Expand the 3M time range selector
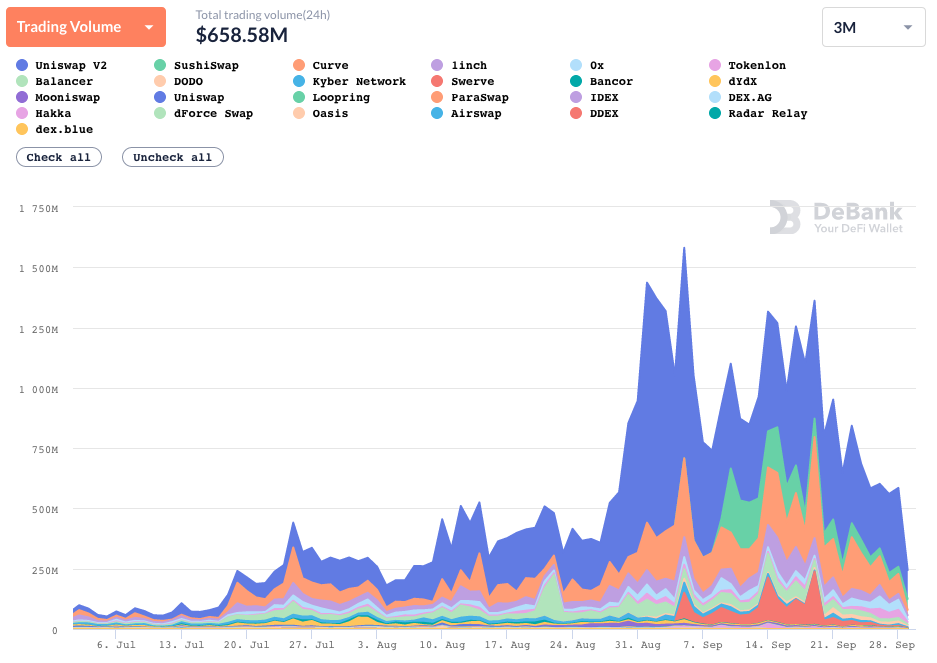Screen dimensions: 937x663 pos(873,28)
